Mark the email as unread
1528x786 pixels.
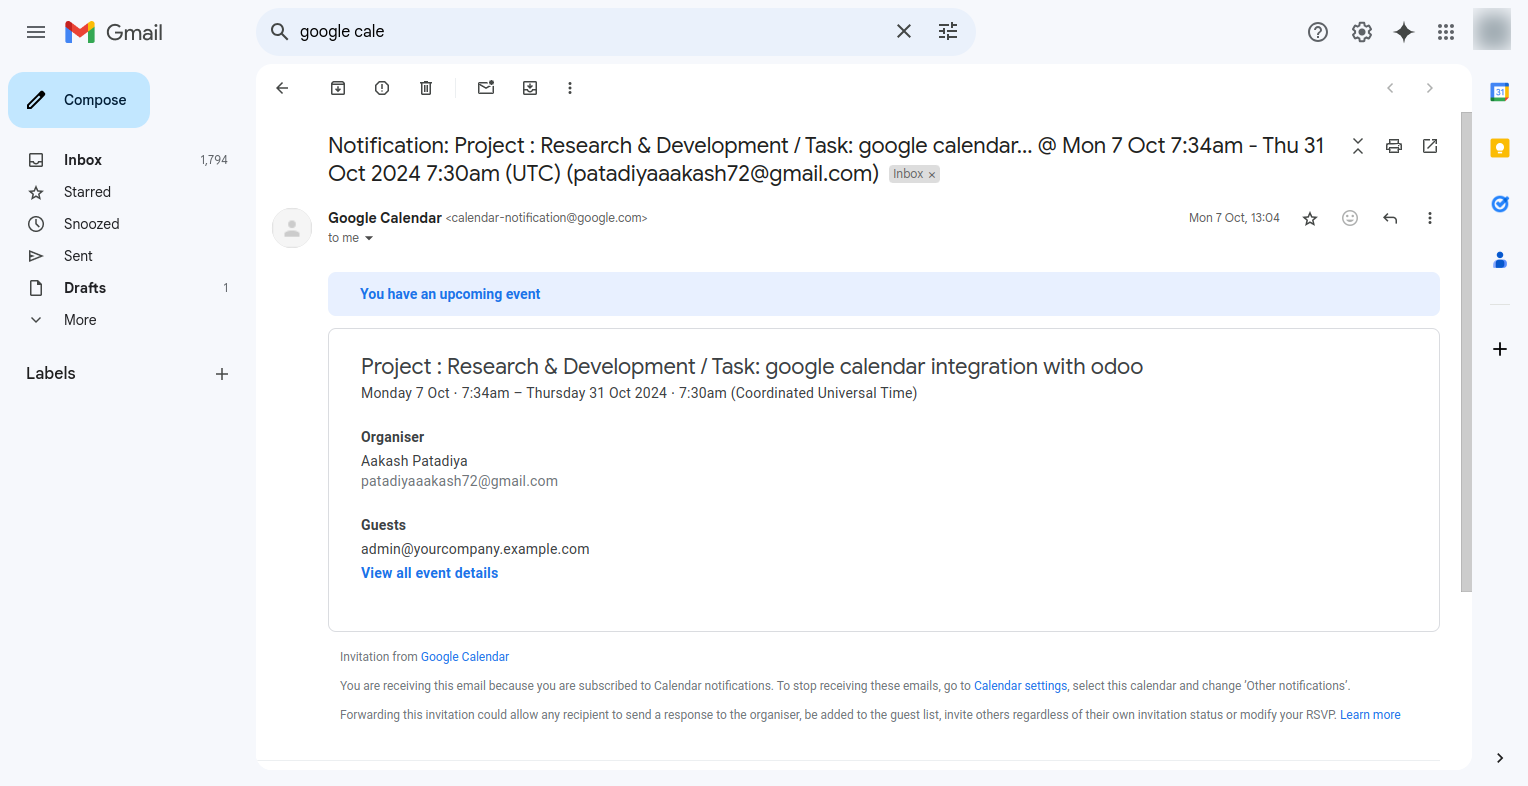pyautogui.click(x=486, y=88)
